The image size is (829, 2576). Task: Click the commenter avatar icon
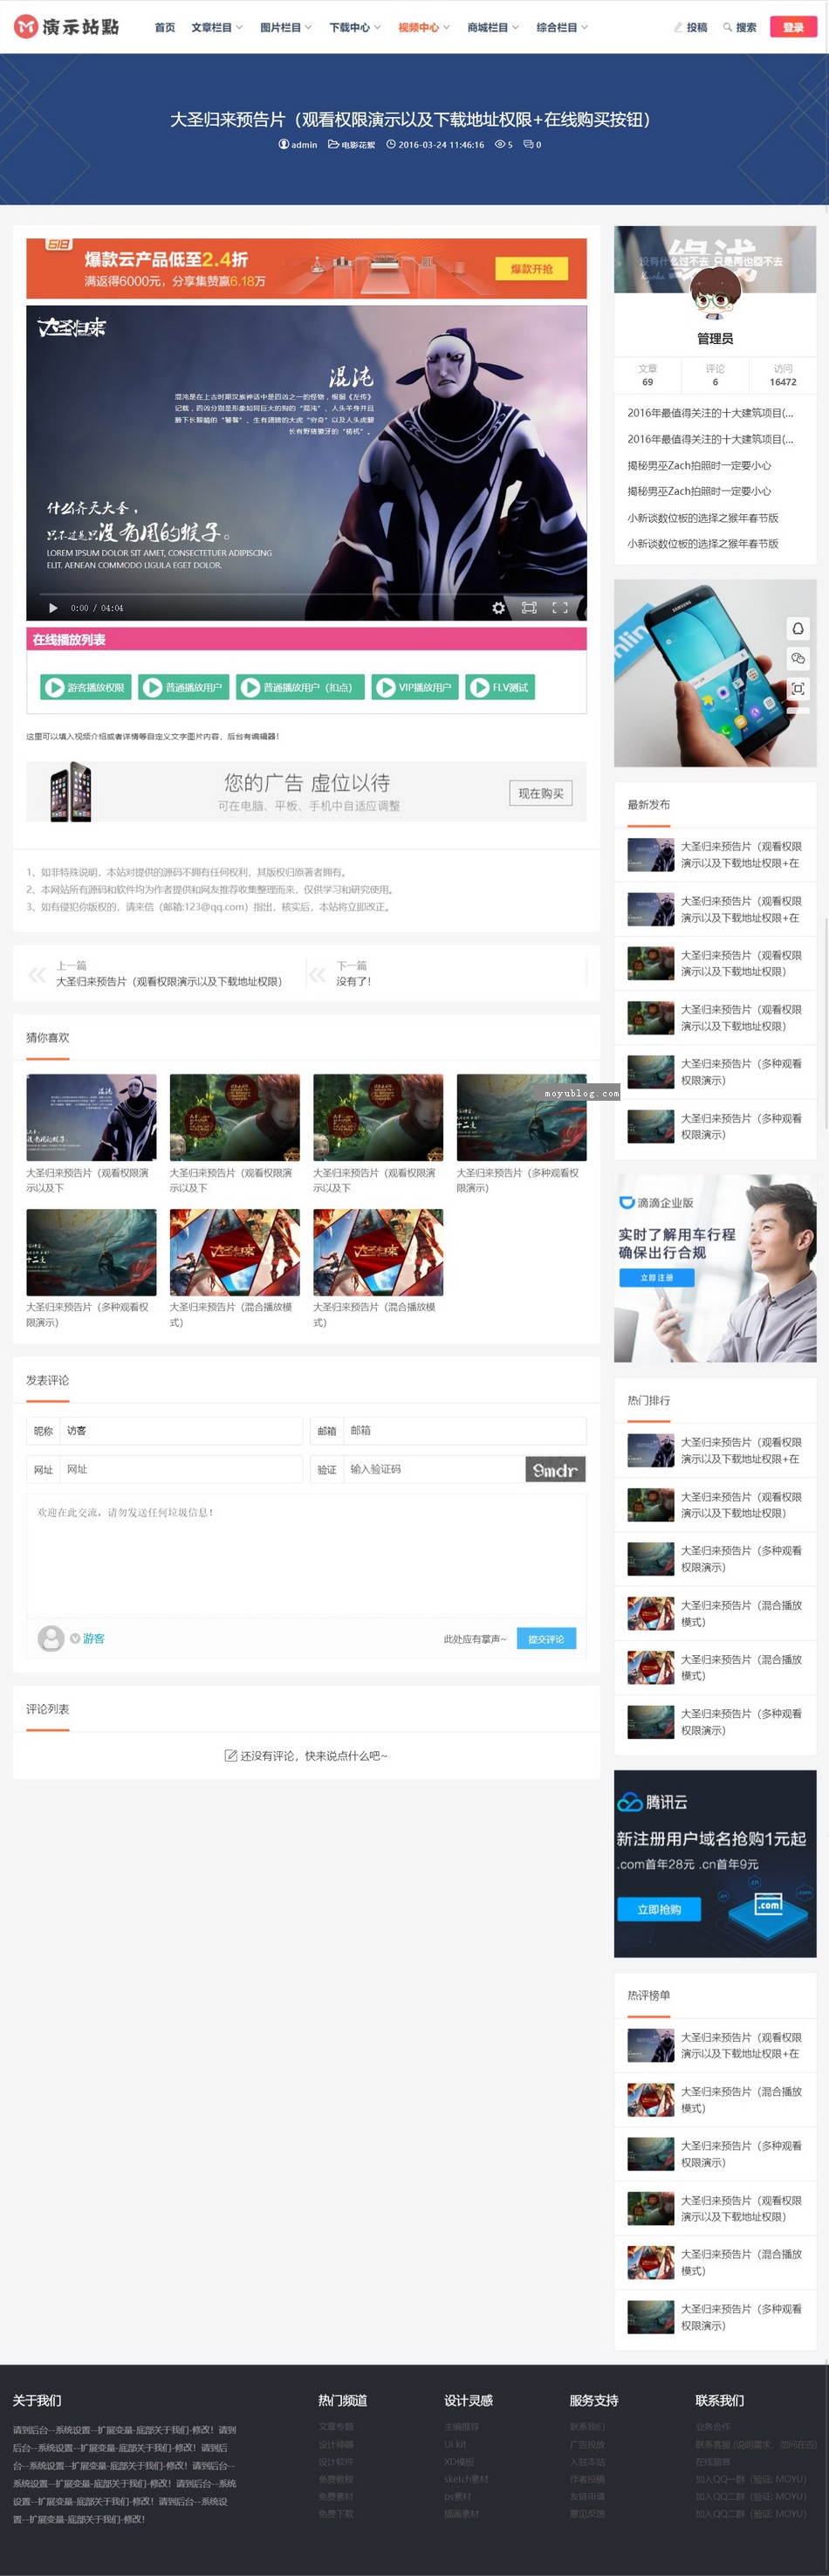pos(51,1638)
